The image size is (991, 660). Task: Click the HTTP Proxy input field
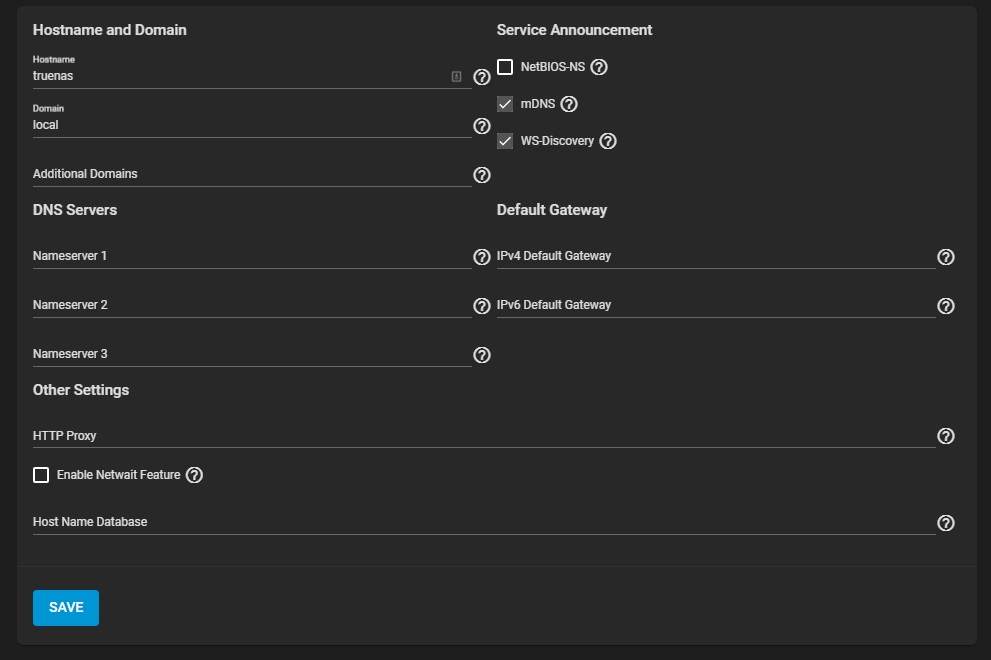click(x=483, y=436)
